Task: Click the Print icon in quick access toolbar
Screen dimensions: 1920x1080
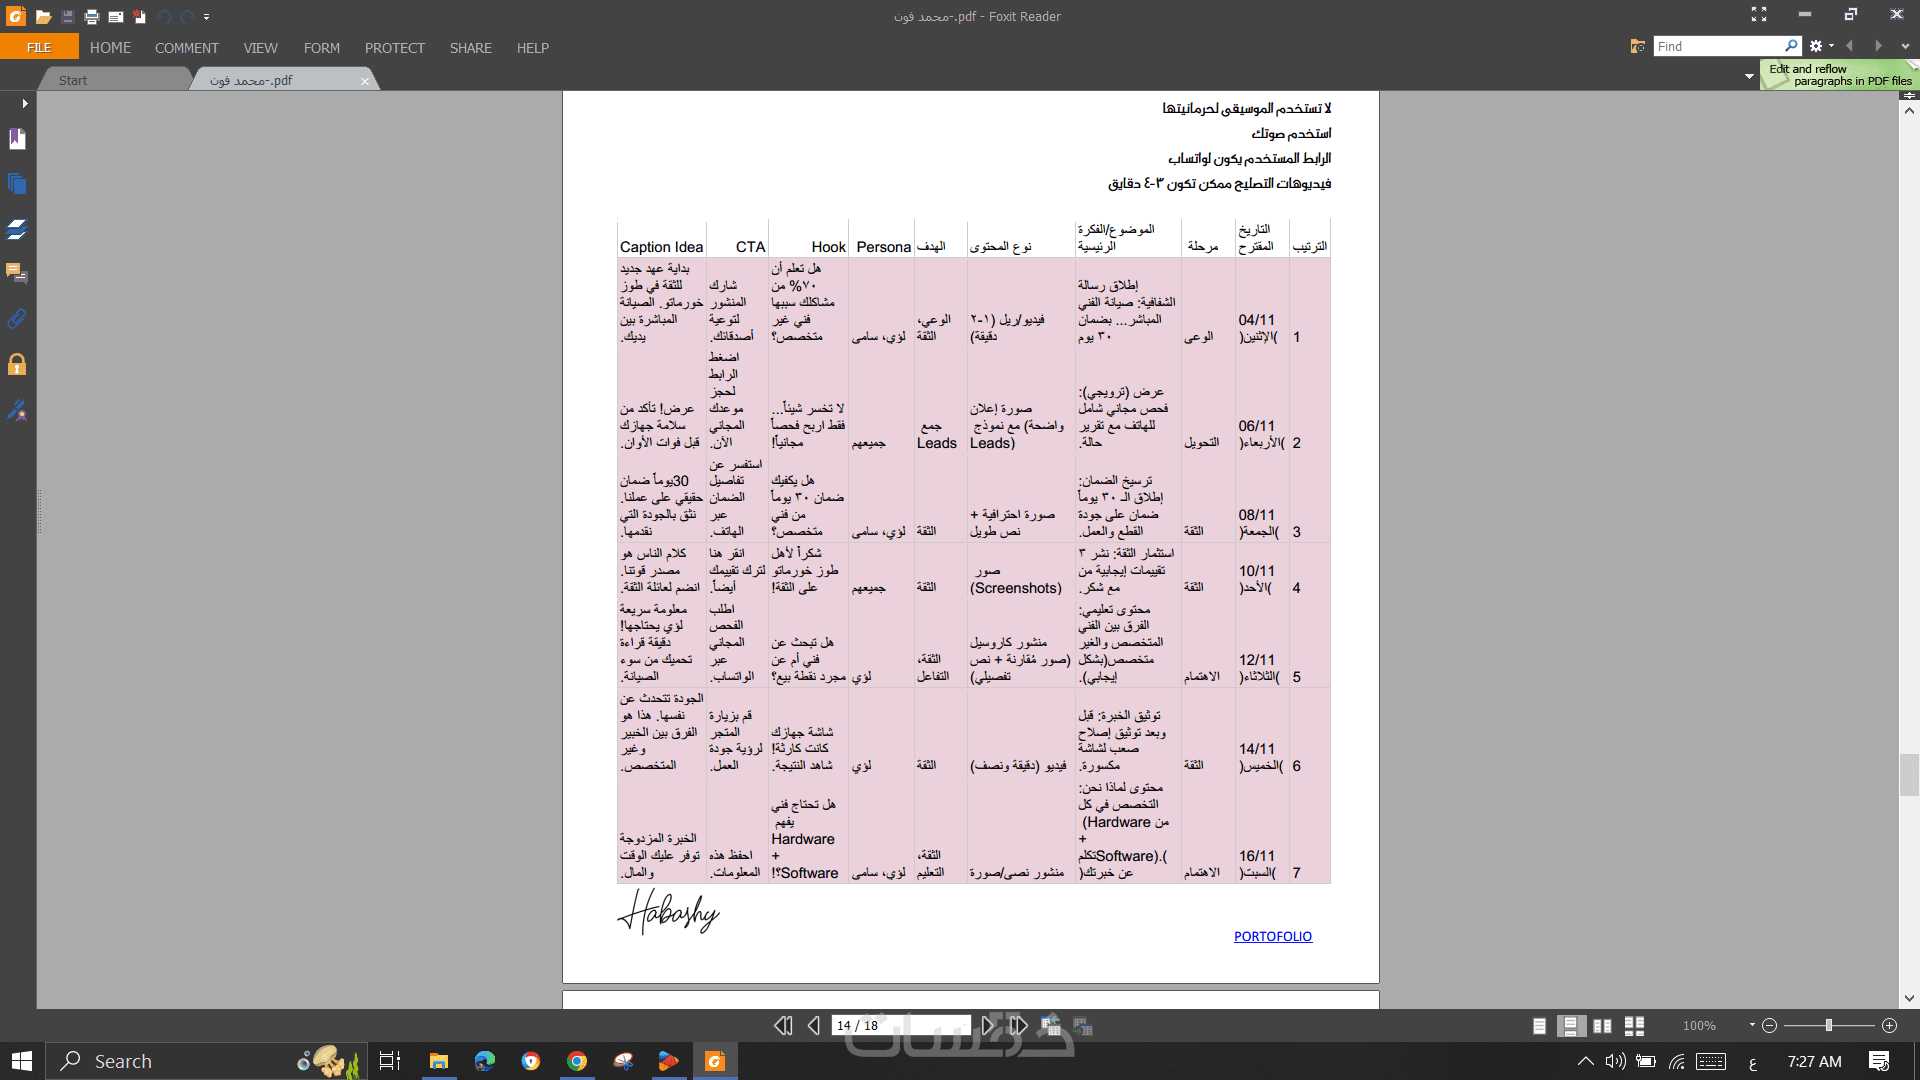Action: tap(91, 16)
